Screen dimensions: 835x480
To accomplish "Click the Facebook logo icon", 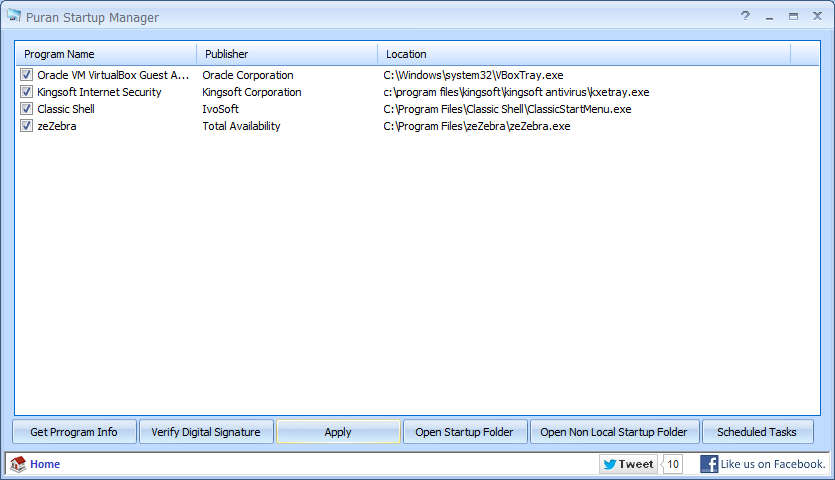I will click(709, 464).
